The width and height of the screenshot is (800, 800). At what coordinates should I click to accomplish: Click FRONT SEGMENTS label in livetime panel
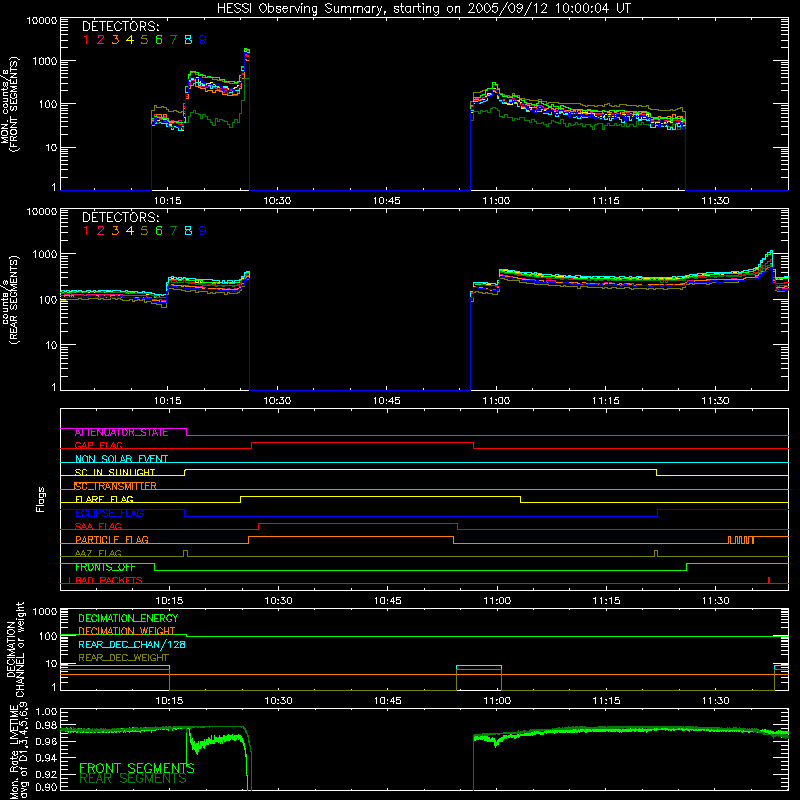click(137, 768)
